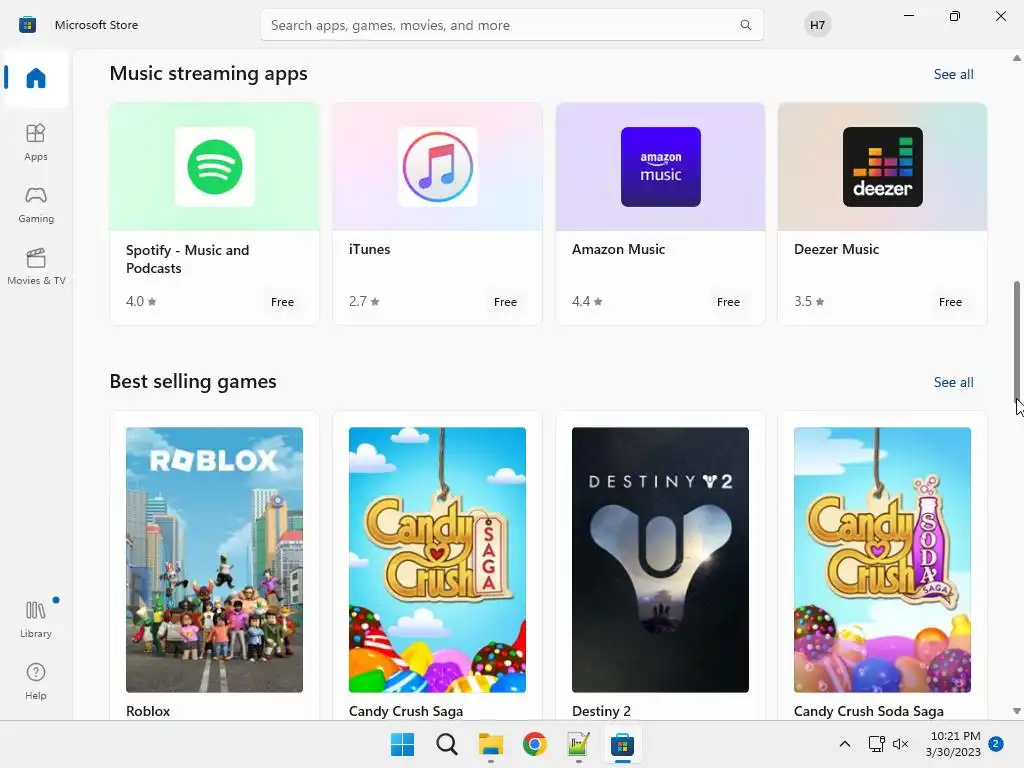
Task: Click the 4.0 rating on Spotify
Action: coord(141,302)
